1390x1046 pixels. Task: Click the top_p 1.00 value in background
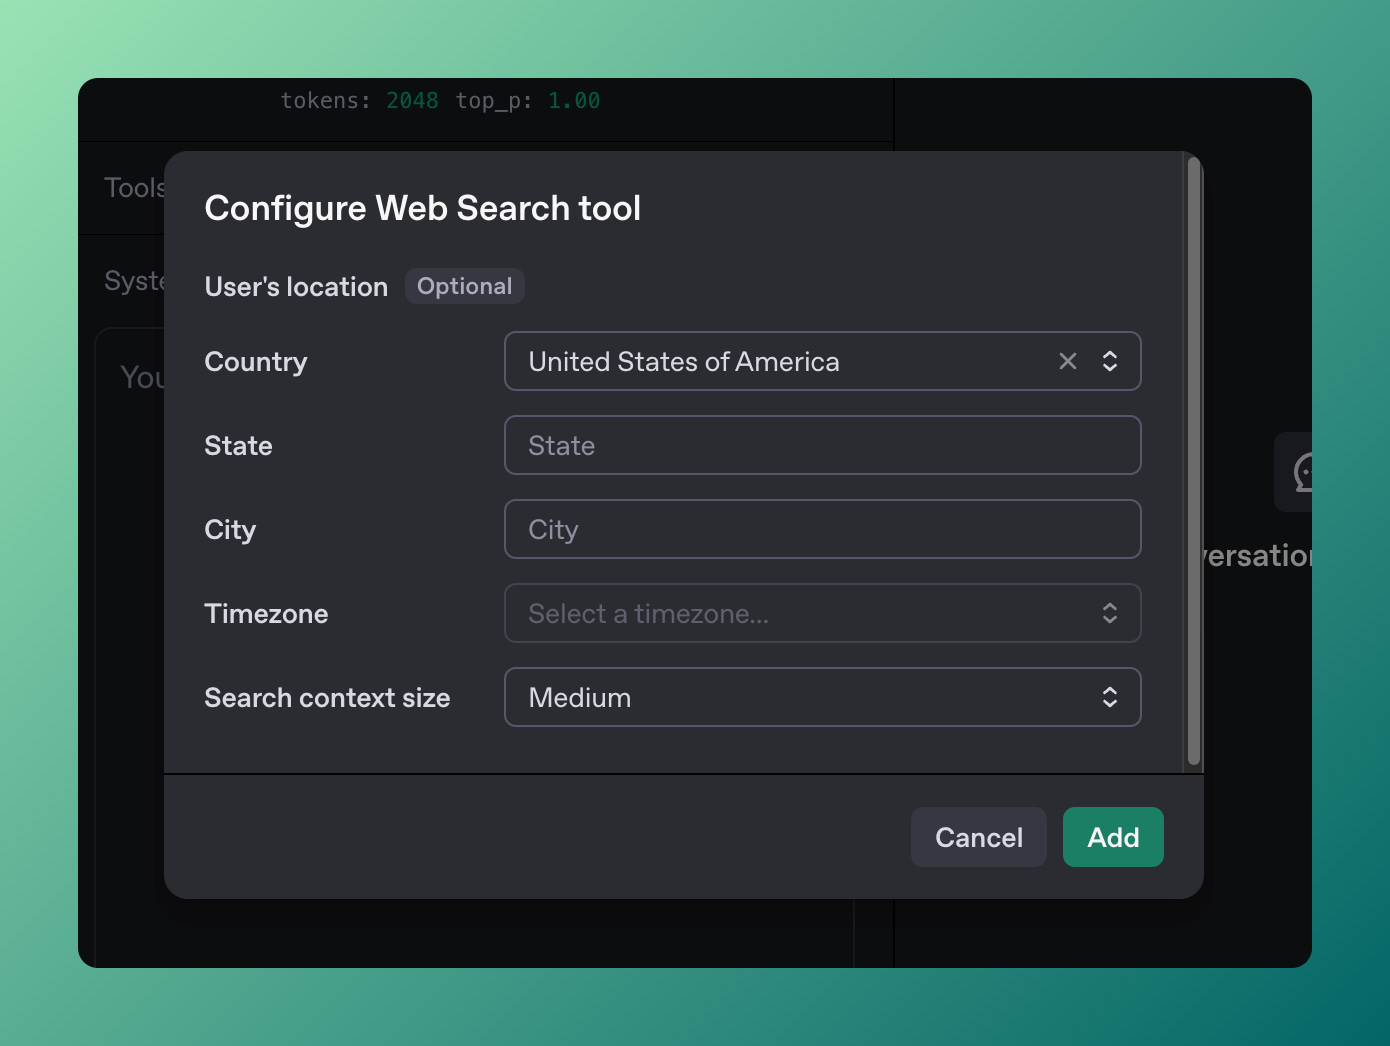[x=574, y=100]
